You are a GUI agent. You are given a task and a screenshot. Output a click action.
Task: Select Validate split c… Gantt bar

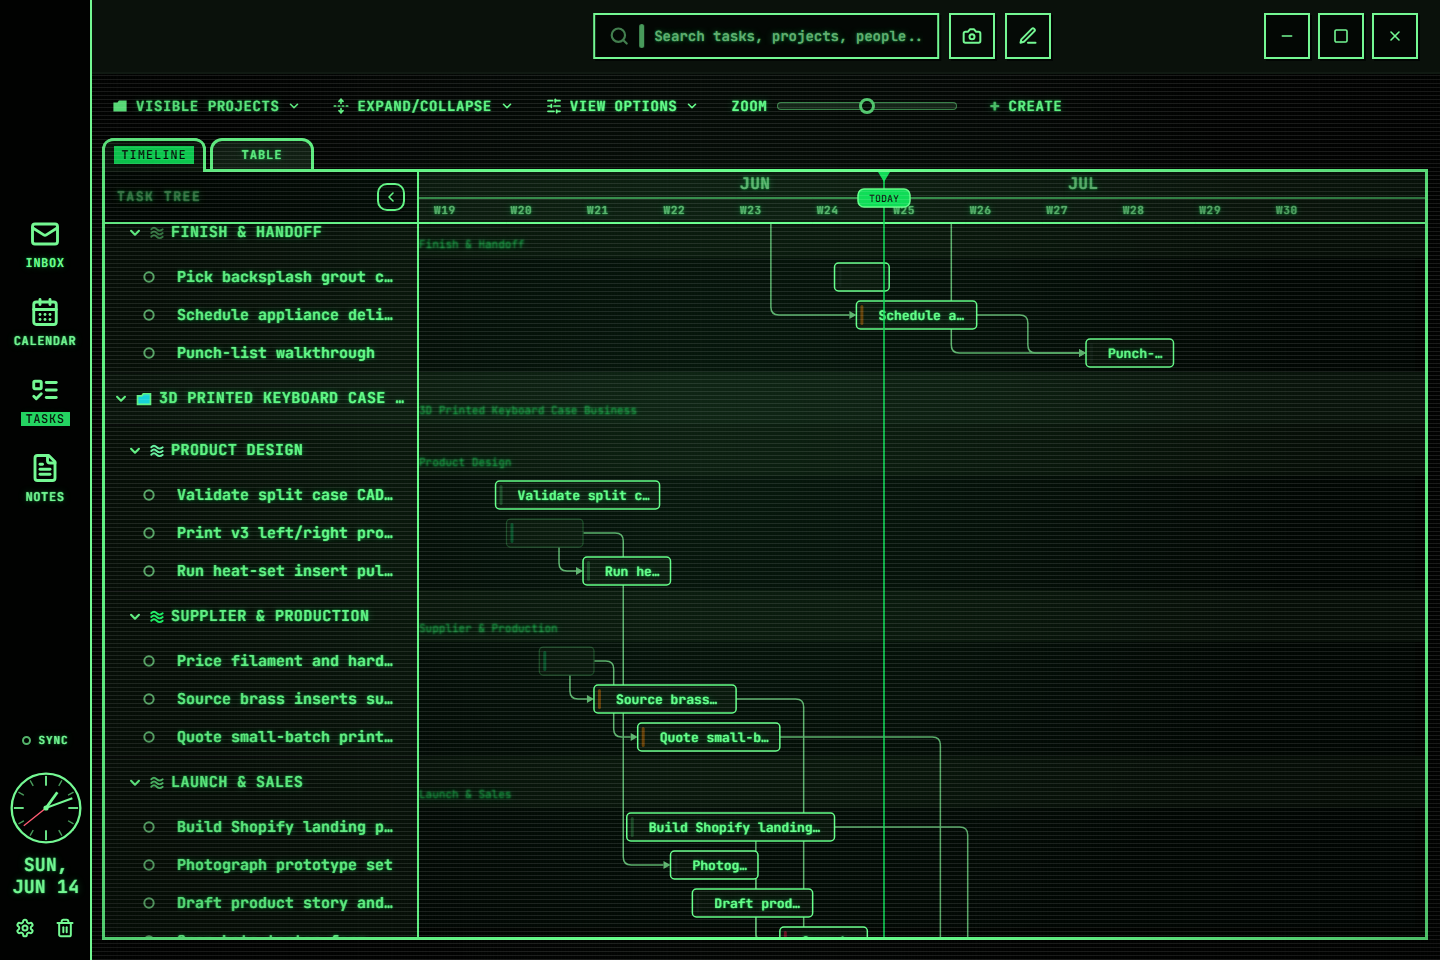(578, 495)
